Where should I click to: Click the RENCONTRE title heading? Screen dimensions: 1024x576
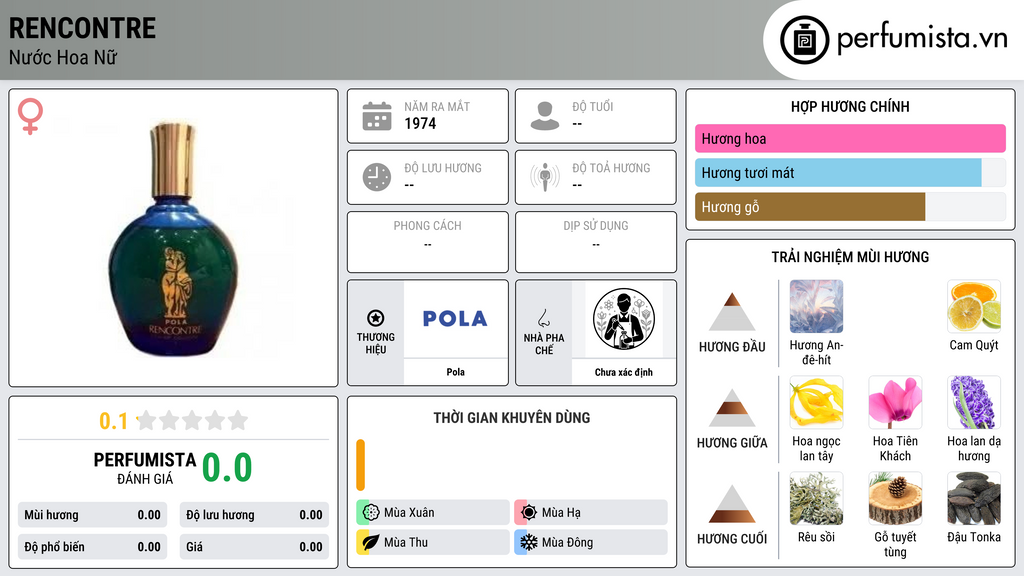(82, 28)
